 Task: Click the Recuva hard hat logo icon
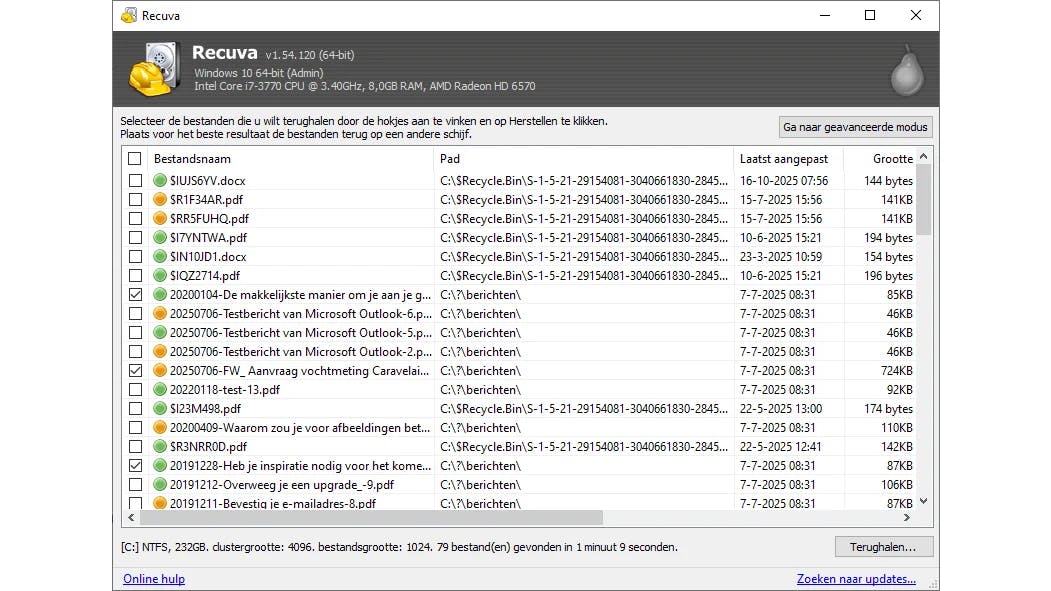[156, 69]
